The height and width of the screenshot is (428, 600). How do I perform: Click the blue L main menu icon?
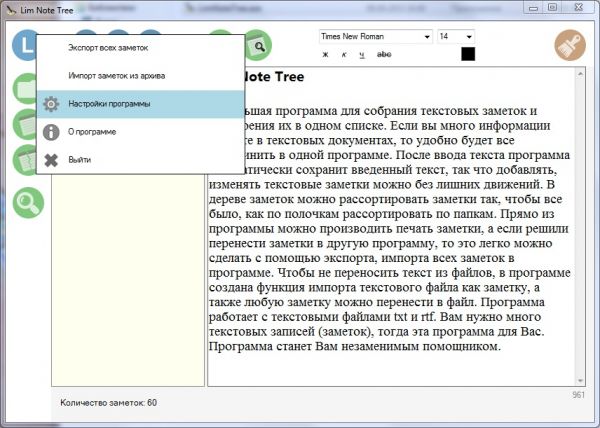(22, 46)
